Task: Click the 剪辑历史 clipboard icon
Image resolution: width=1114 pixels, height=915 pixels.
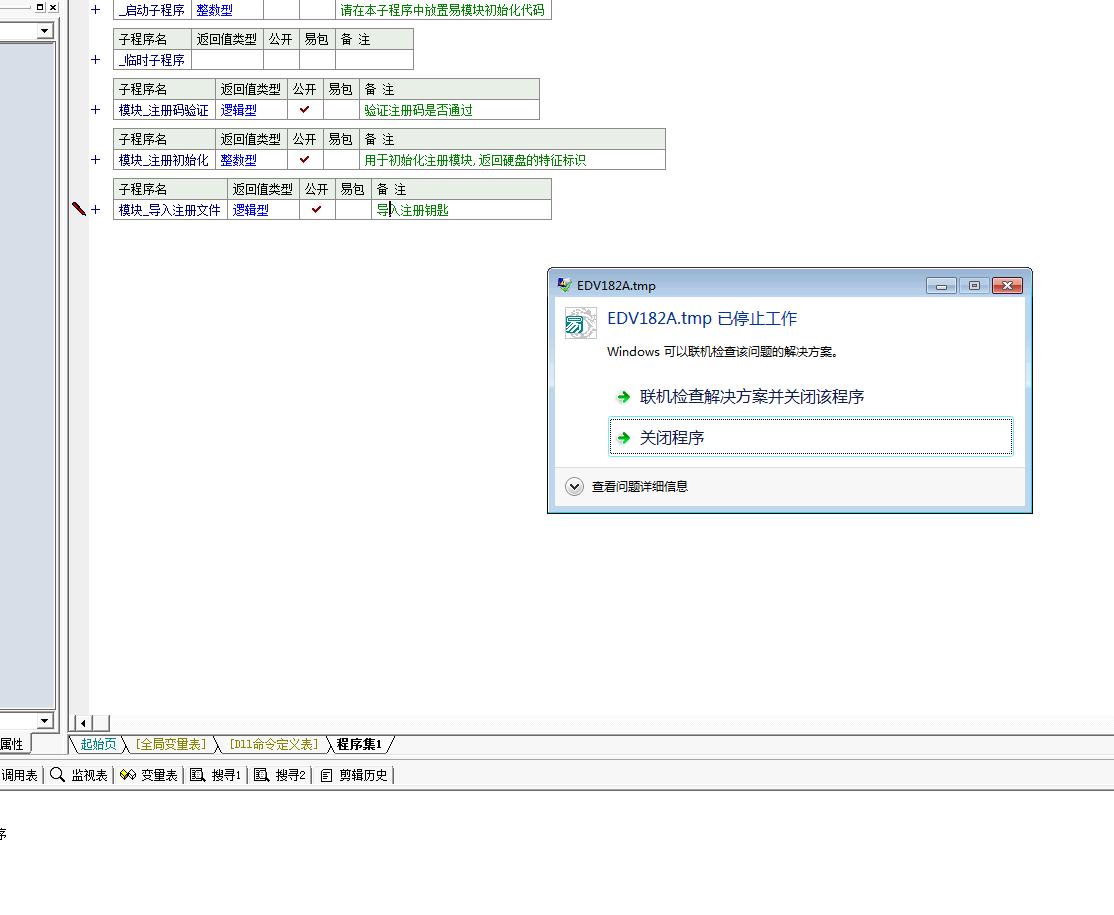Action: pyautogui.click(x=326, y=775)
